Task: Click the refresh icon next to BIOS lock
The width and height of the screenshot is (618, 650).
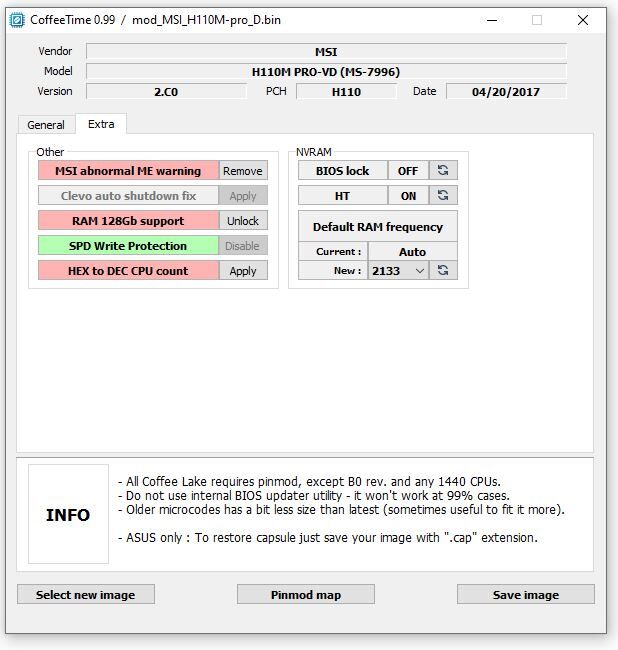Action: [443, 170]
